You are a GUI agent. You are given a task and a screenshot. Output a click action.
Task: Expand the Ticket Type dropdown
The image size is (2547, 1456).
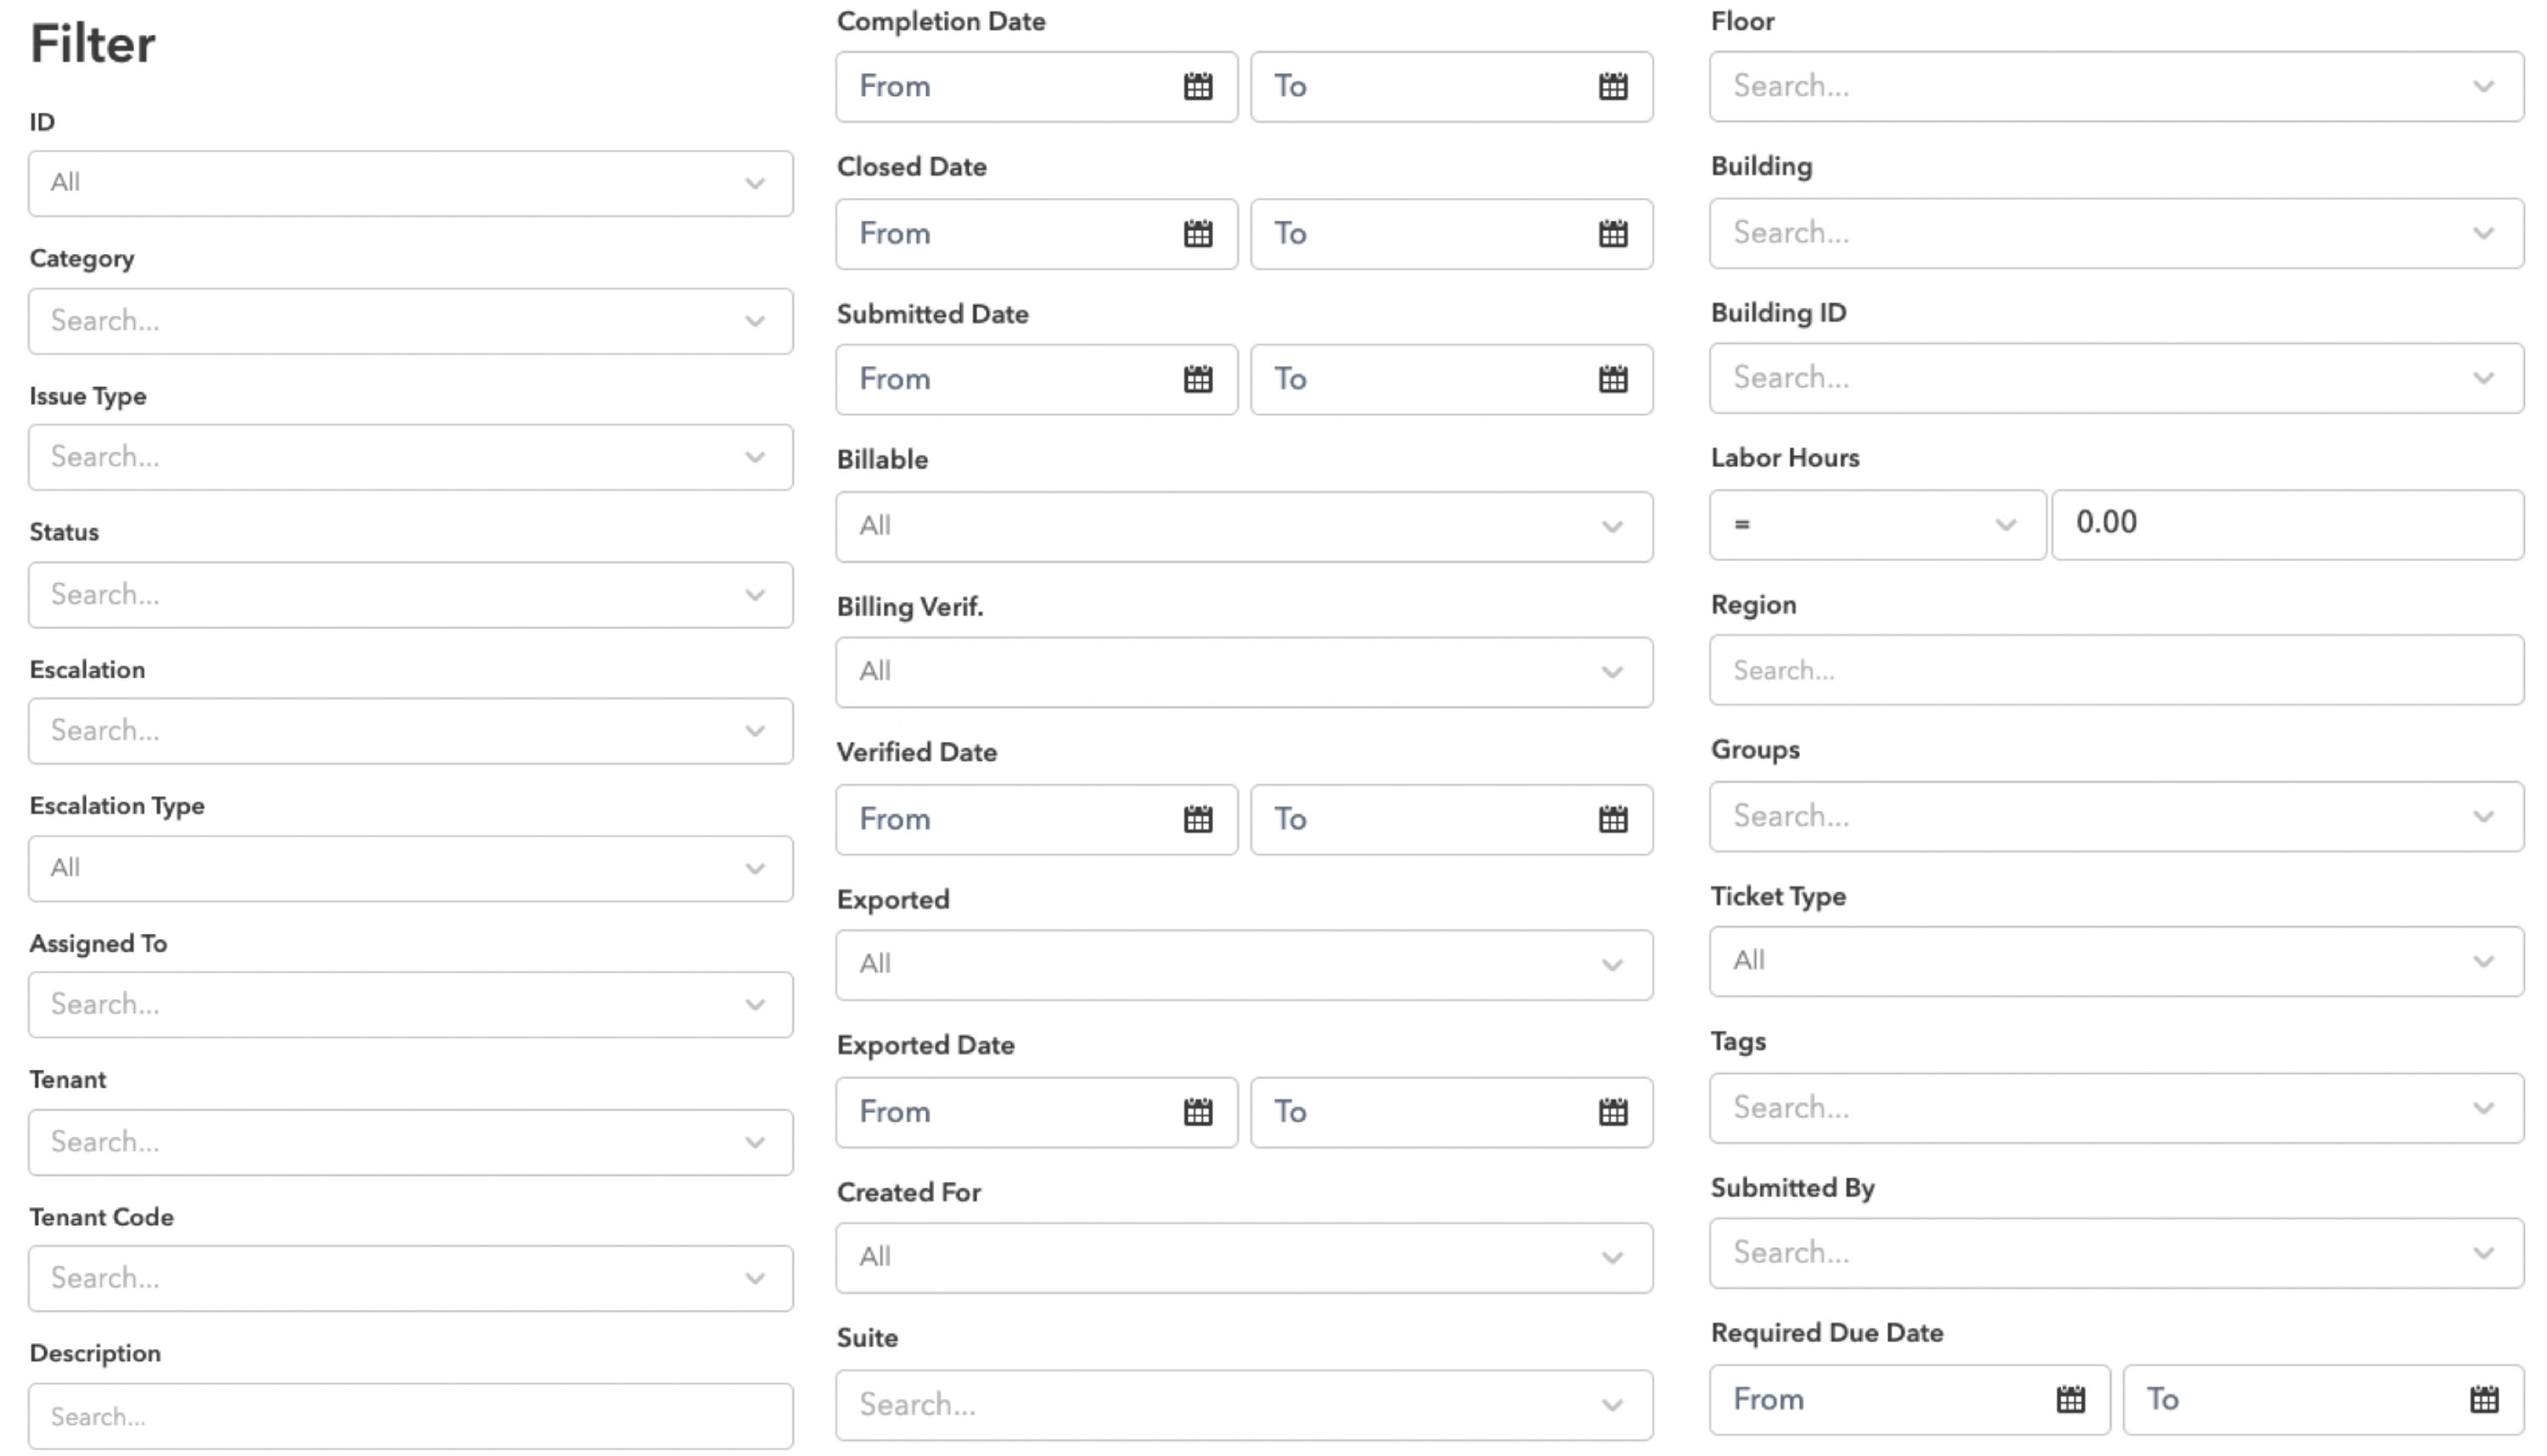[2116, 961]
